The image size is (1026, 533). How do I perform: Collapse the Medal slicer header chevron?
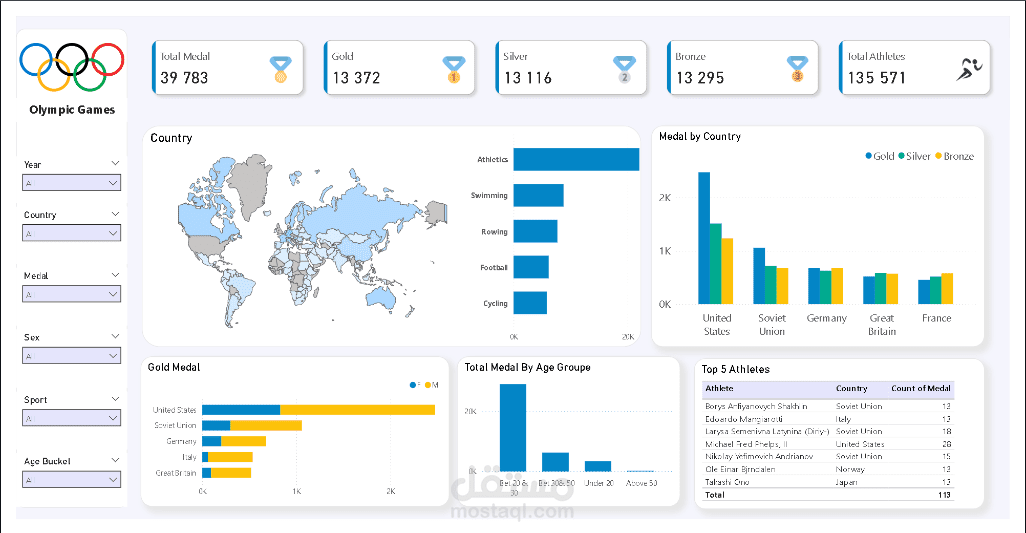[x=115, y=275]
